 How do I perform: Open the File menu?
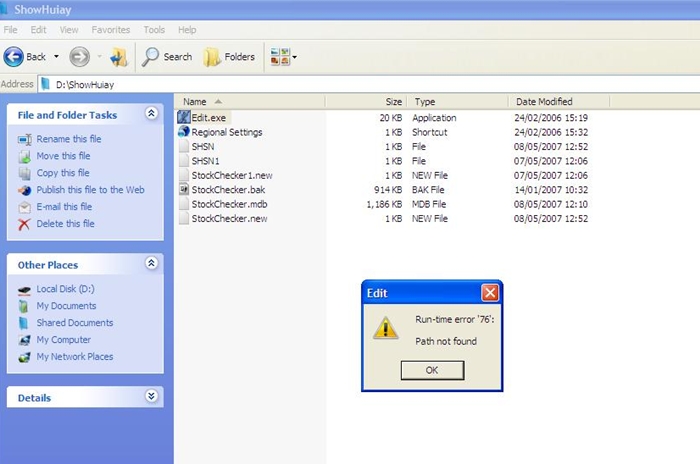point(10,30)
